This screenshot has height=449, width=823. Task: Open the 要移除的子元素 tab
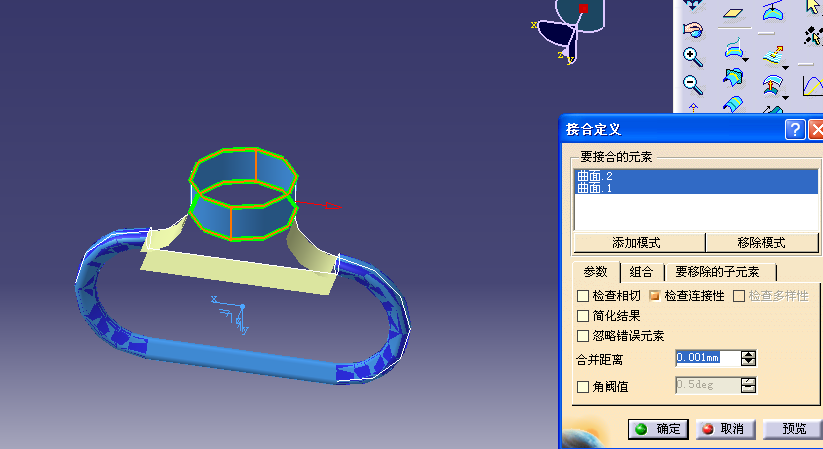click(718, 272)
